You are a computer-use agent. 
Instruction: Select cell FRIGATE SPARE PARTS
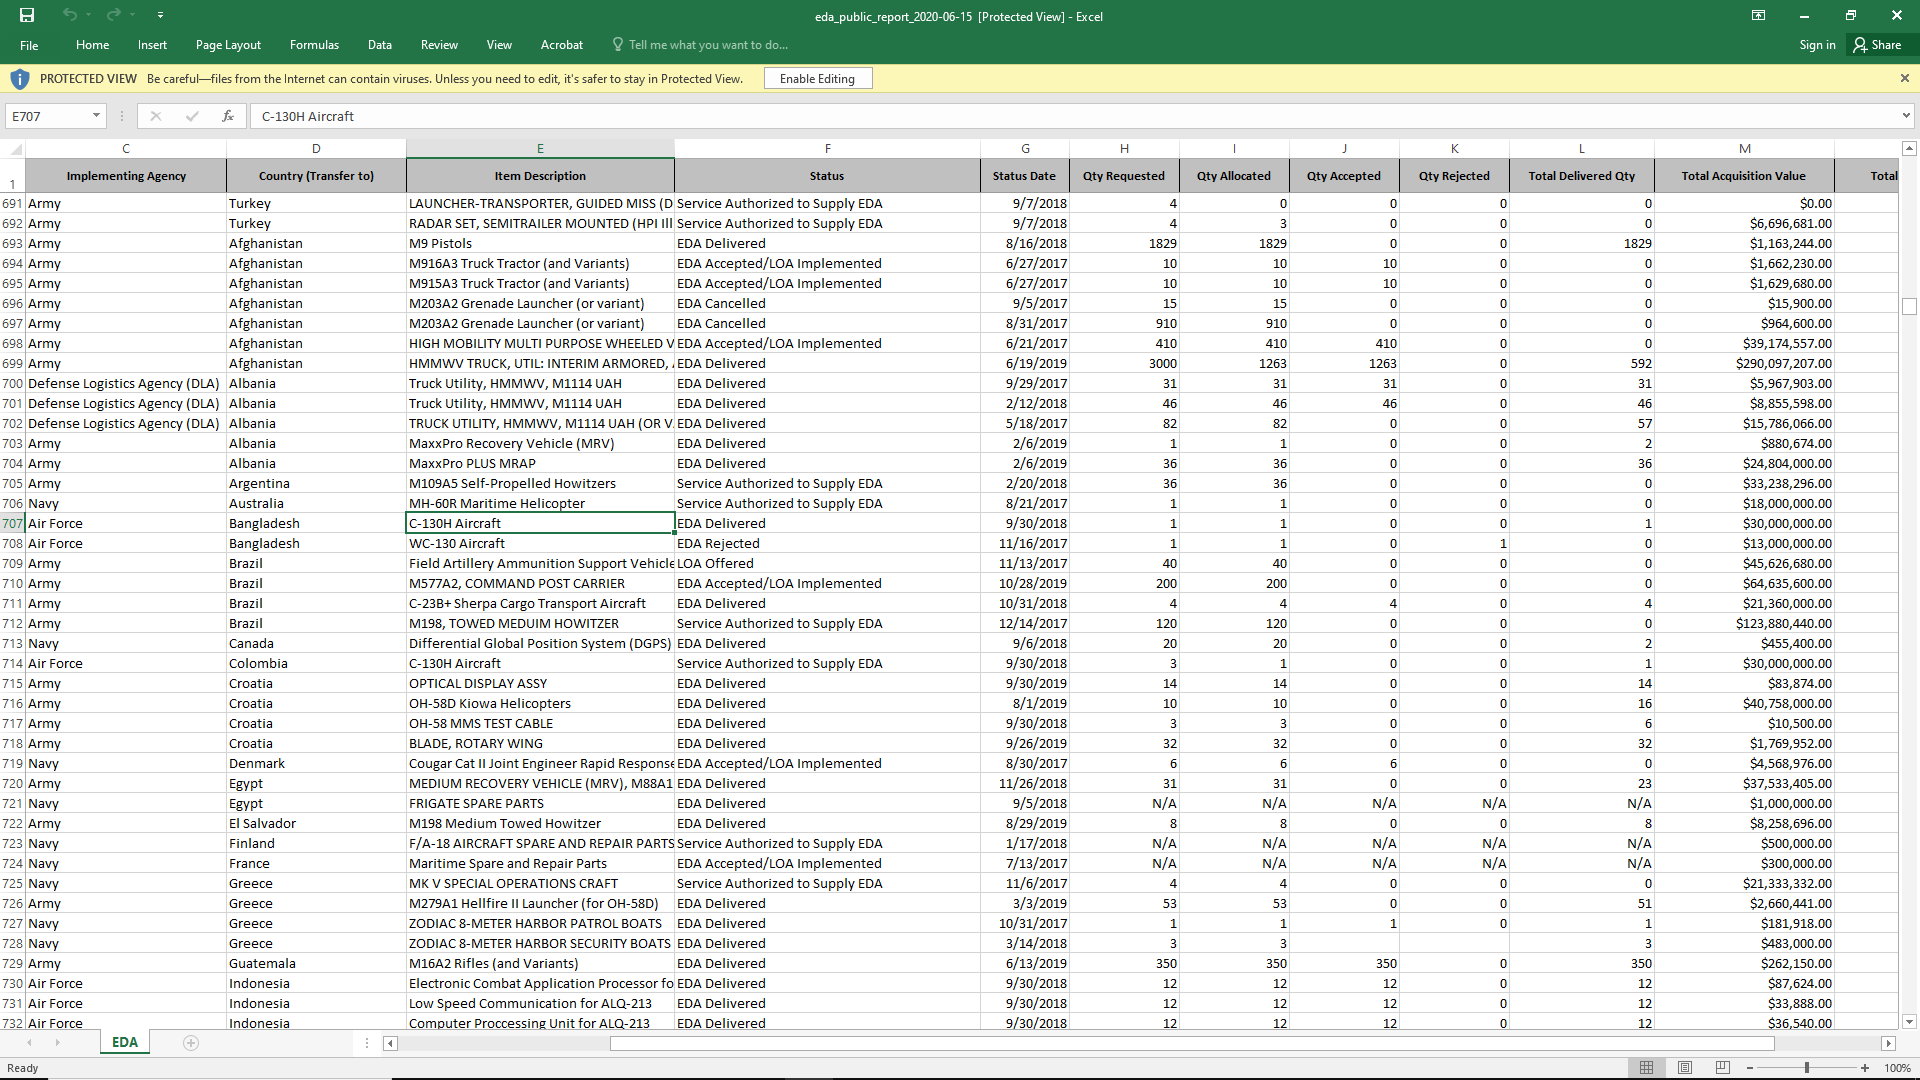[x=540, y=803]
